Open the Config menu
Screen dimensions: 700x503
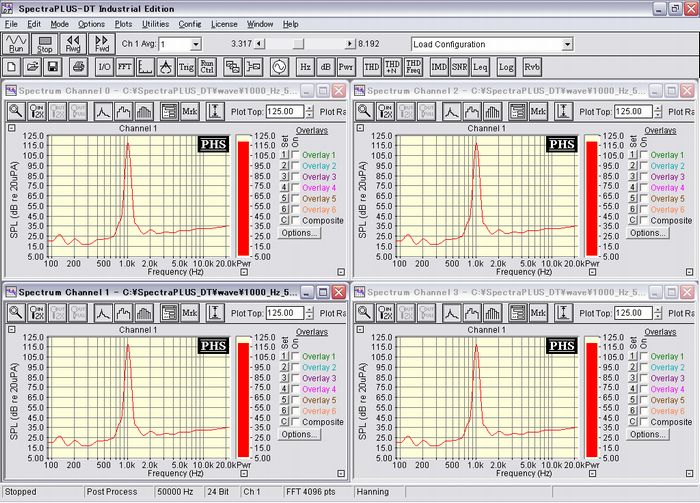coord(189,23)
